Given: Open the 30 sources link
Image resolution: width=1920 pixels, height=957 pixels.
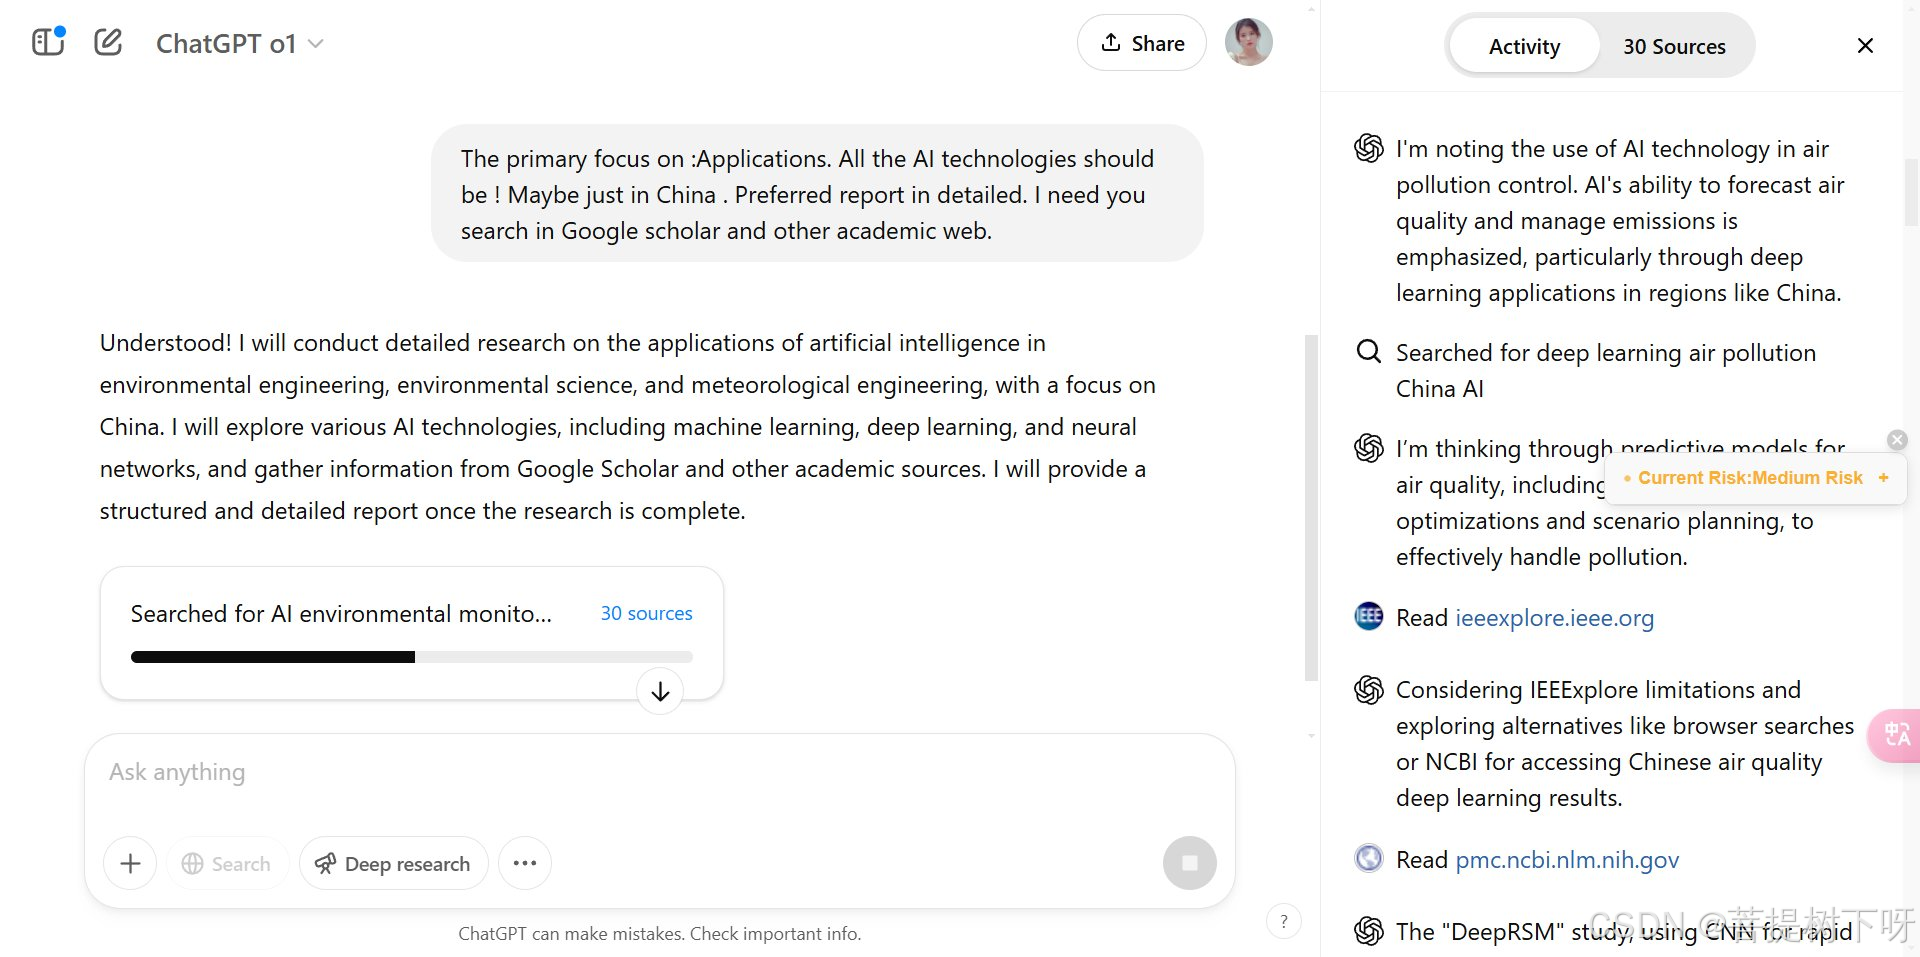Looking at the screenshot, I should tap(646, 613).
